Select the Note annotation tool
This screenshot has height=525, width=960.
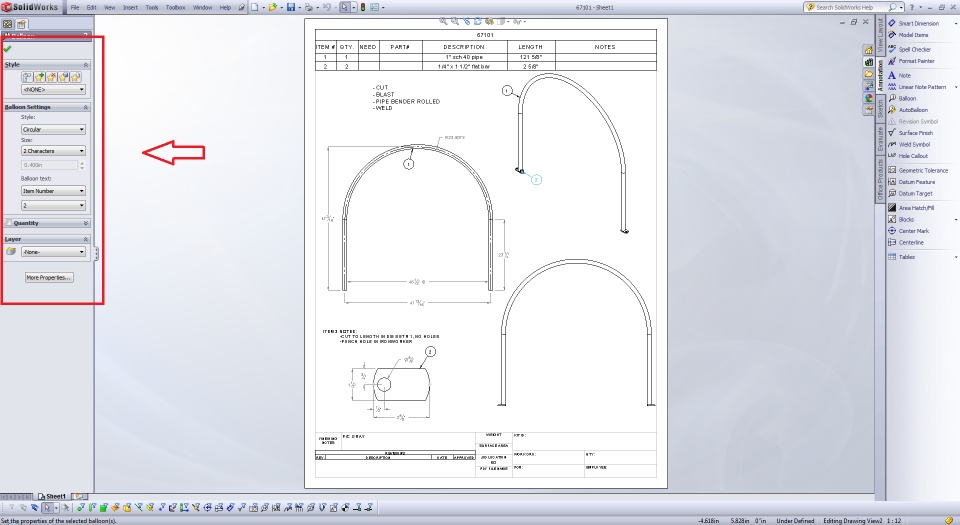pos(899,75)
